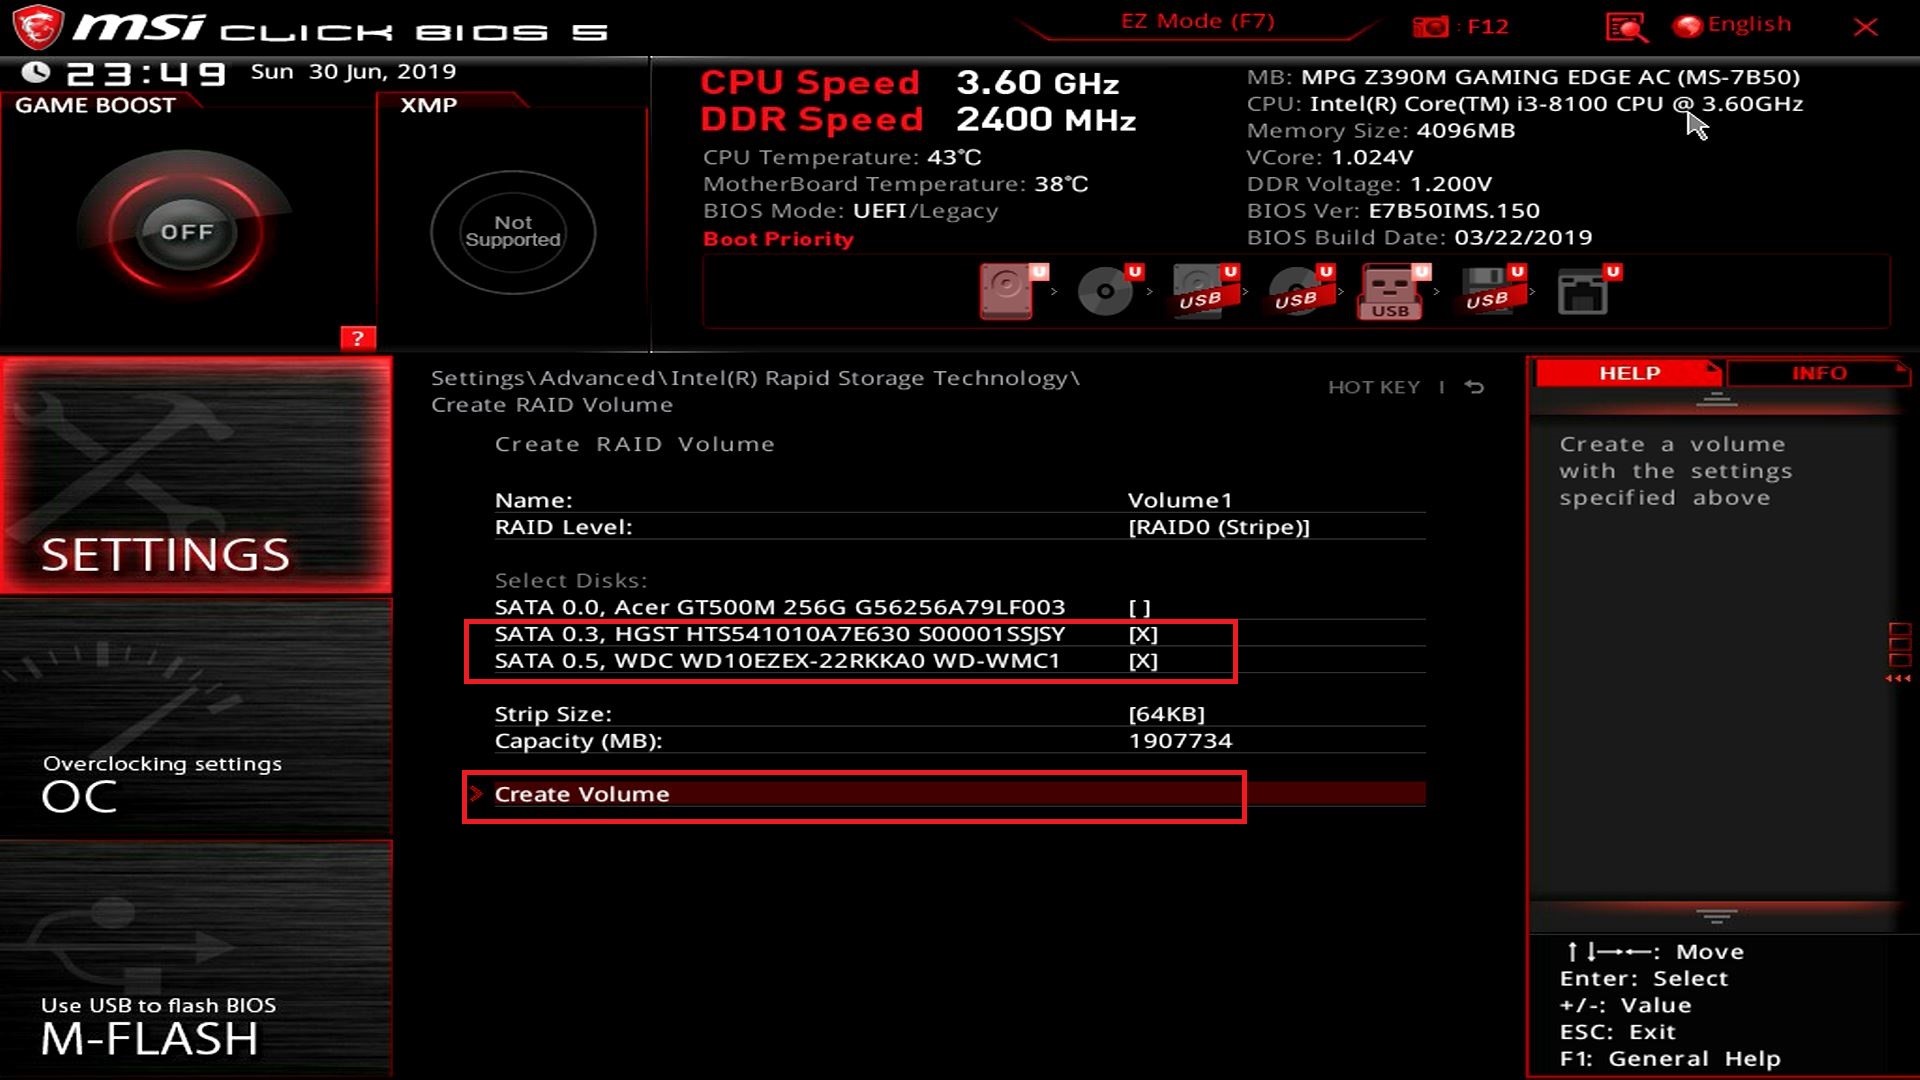Uncheck the HGST SATA 0.3 disk
1920x1080 pixels.
pos(1142,635)
